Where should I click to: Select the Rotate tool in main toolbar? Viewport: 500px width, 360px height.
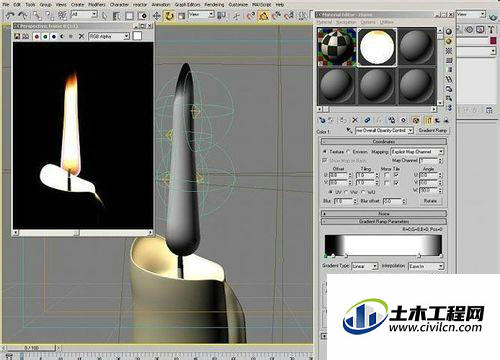coord(169,15)
